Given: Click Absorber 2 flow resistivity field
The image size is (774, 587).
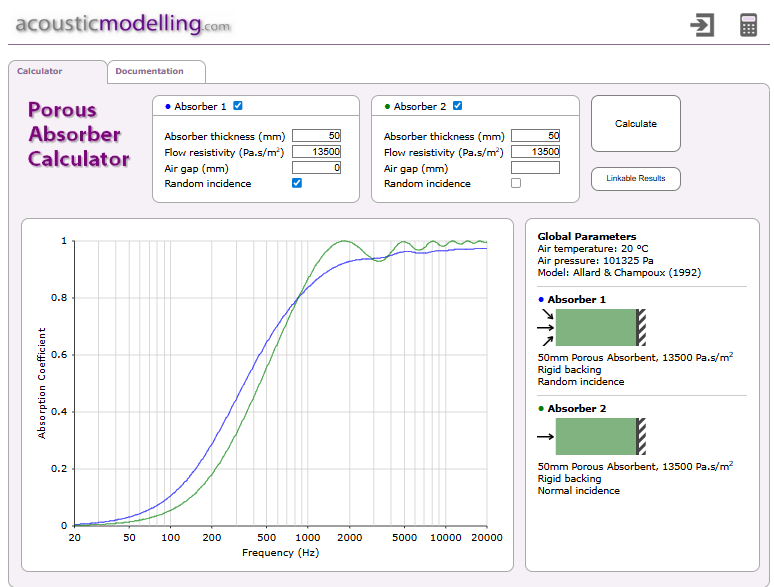Looking at the screenshot, I should coord(535,152).
